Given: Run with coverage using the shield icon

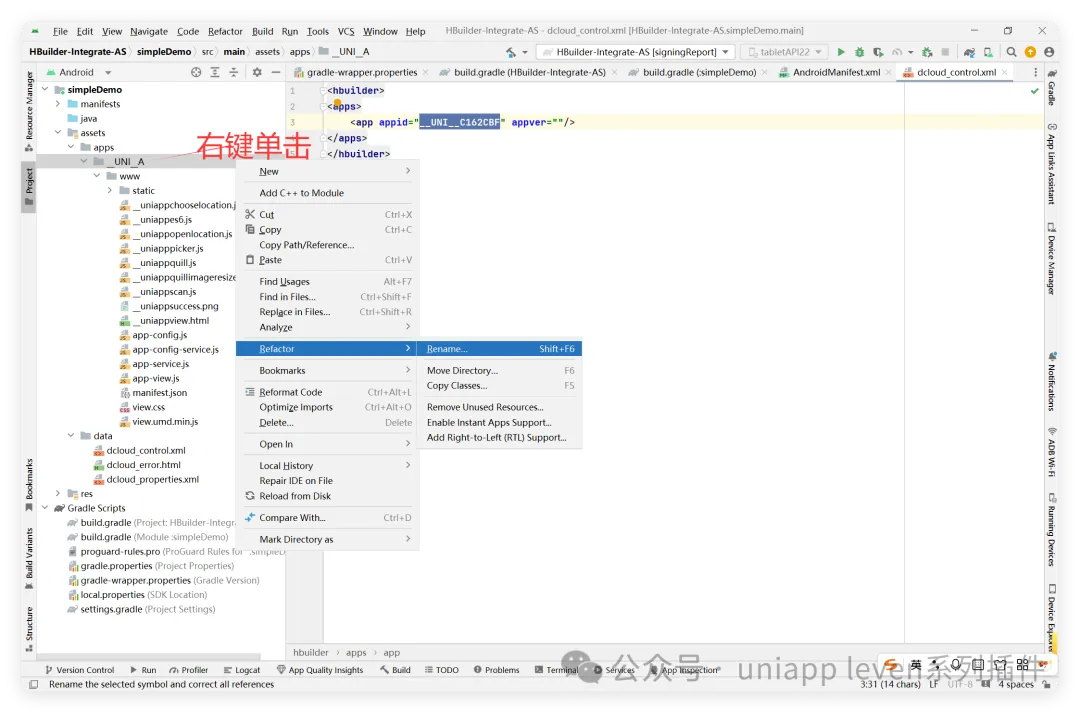Looking at the screenshot, I should tap(878, 52).
